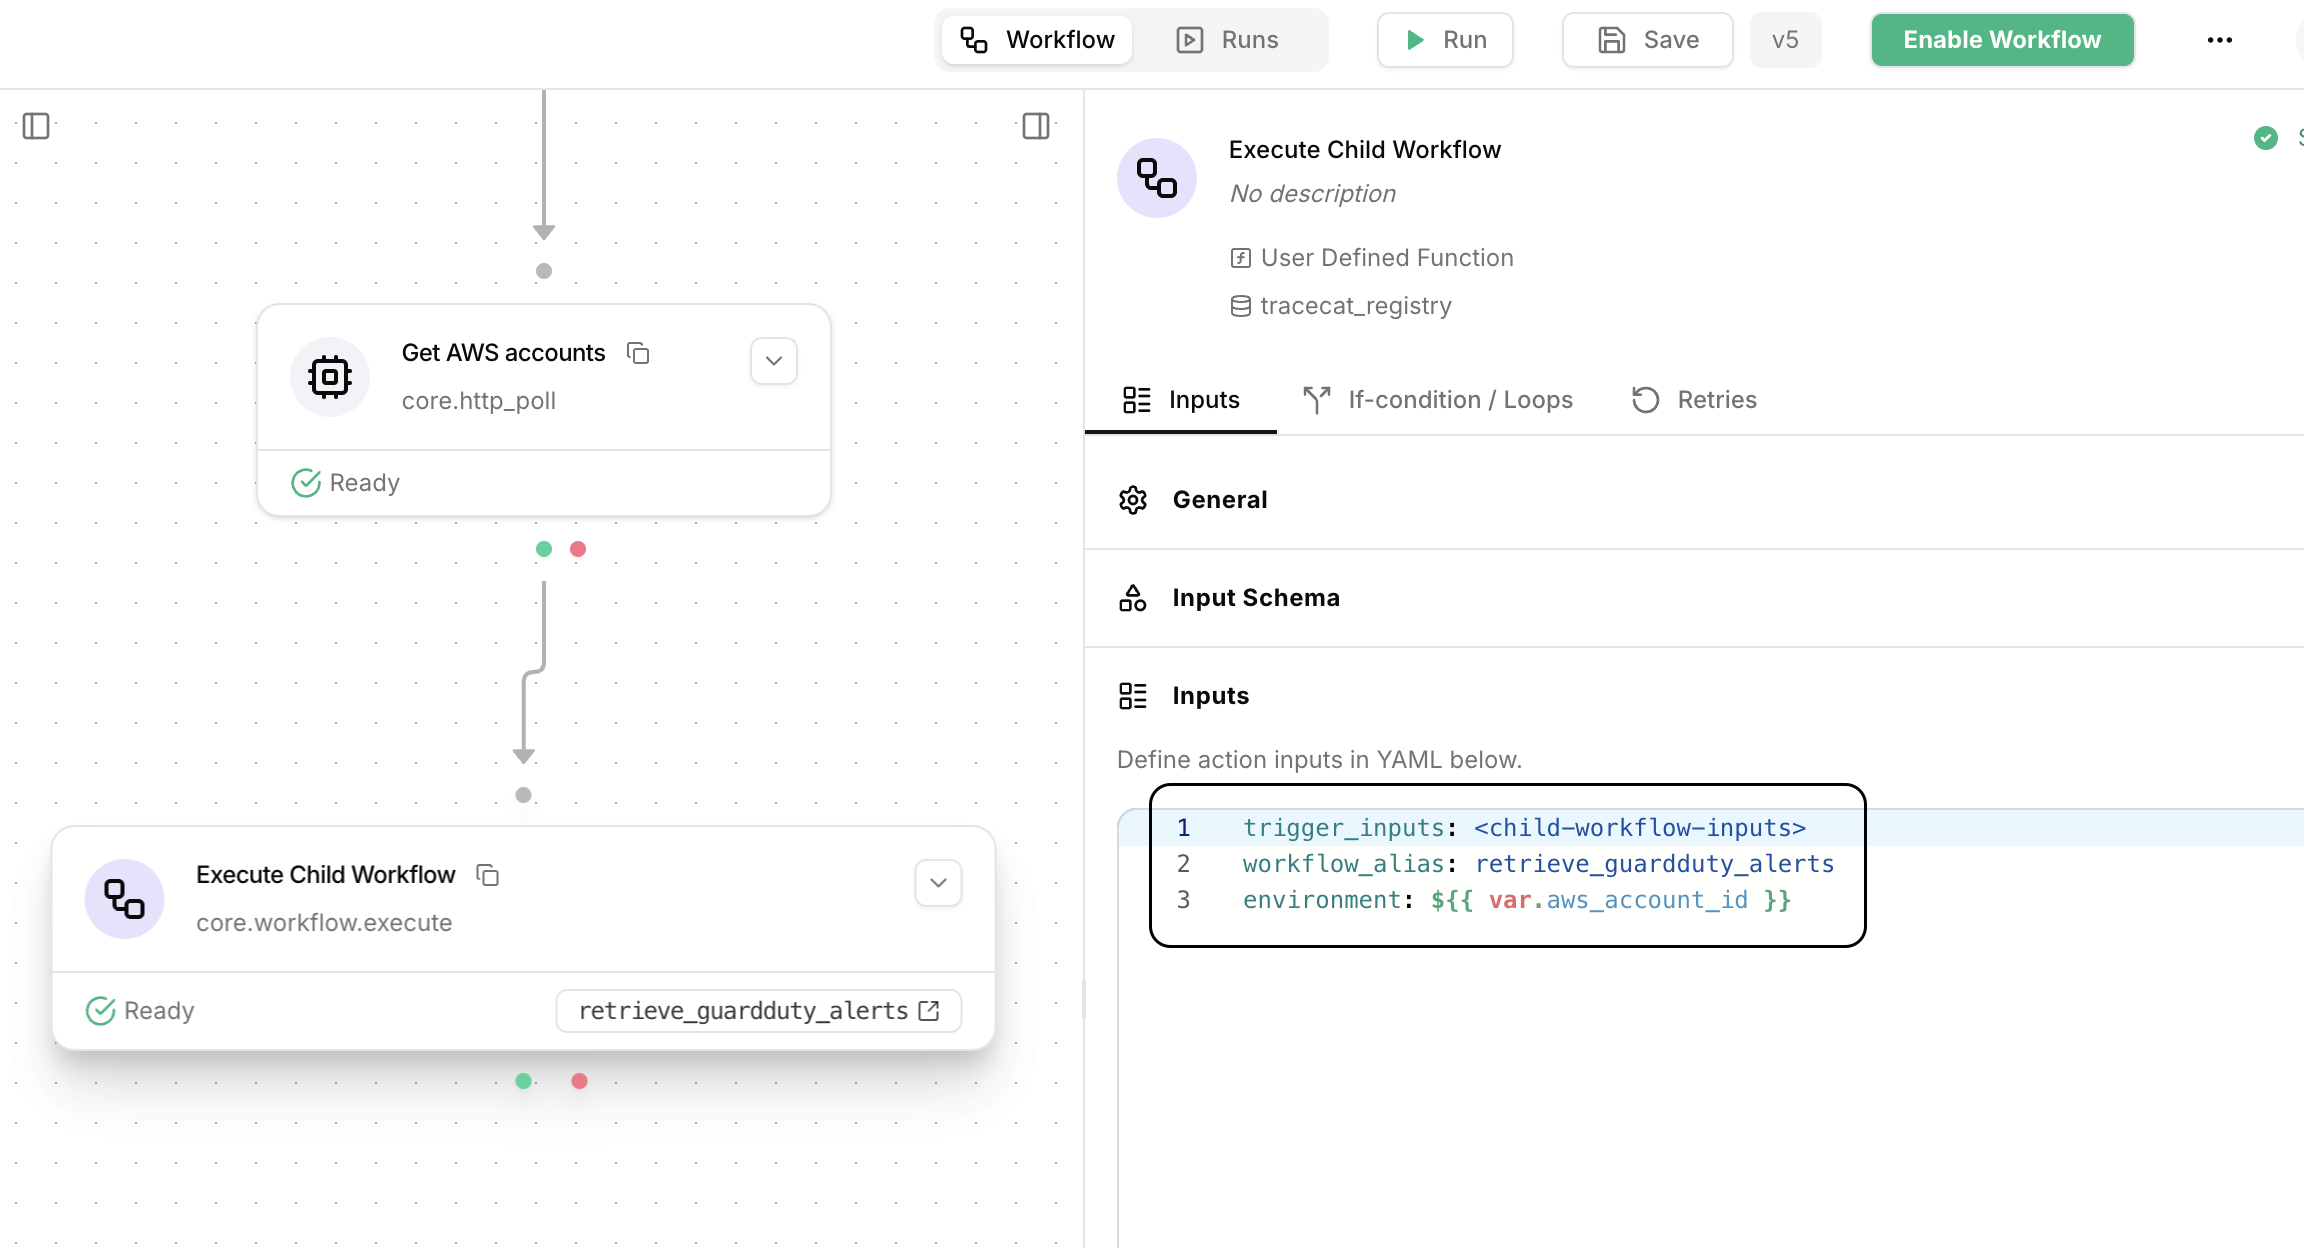Click the tracecat_registry text

coord(1356,306)
